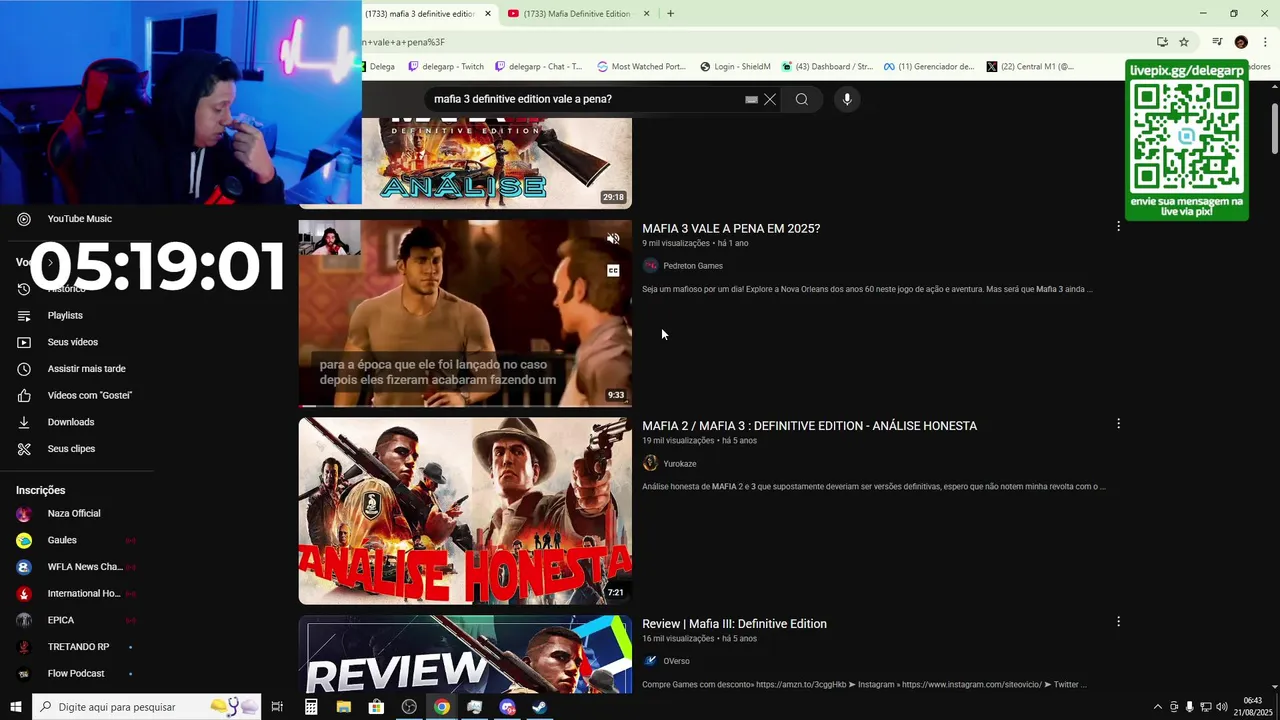Open the on-screen keyboard icon in search box

(x=751, y=99)
